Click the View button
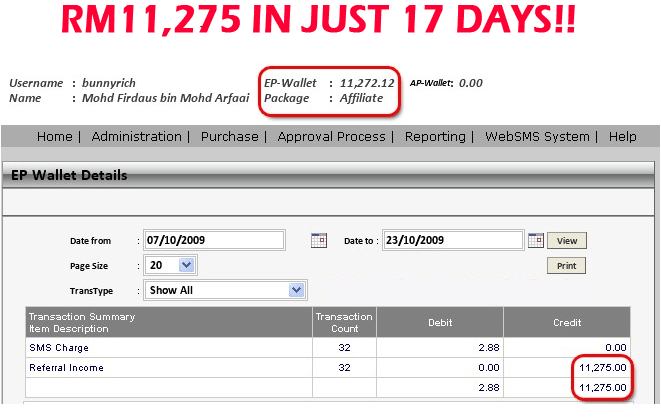The image size is (661, 417). [567, 241]
